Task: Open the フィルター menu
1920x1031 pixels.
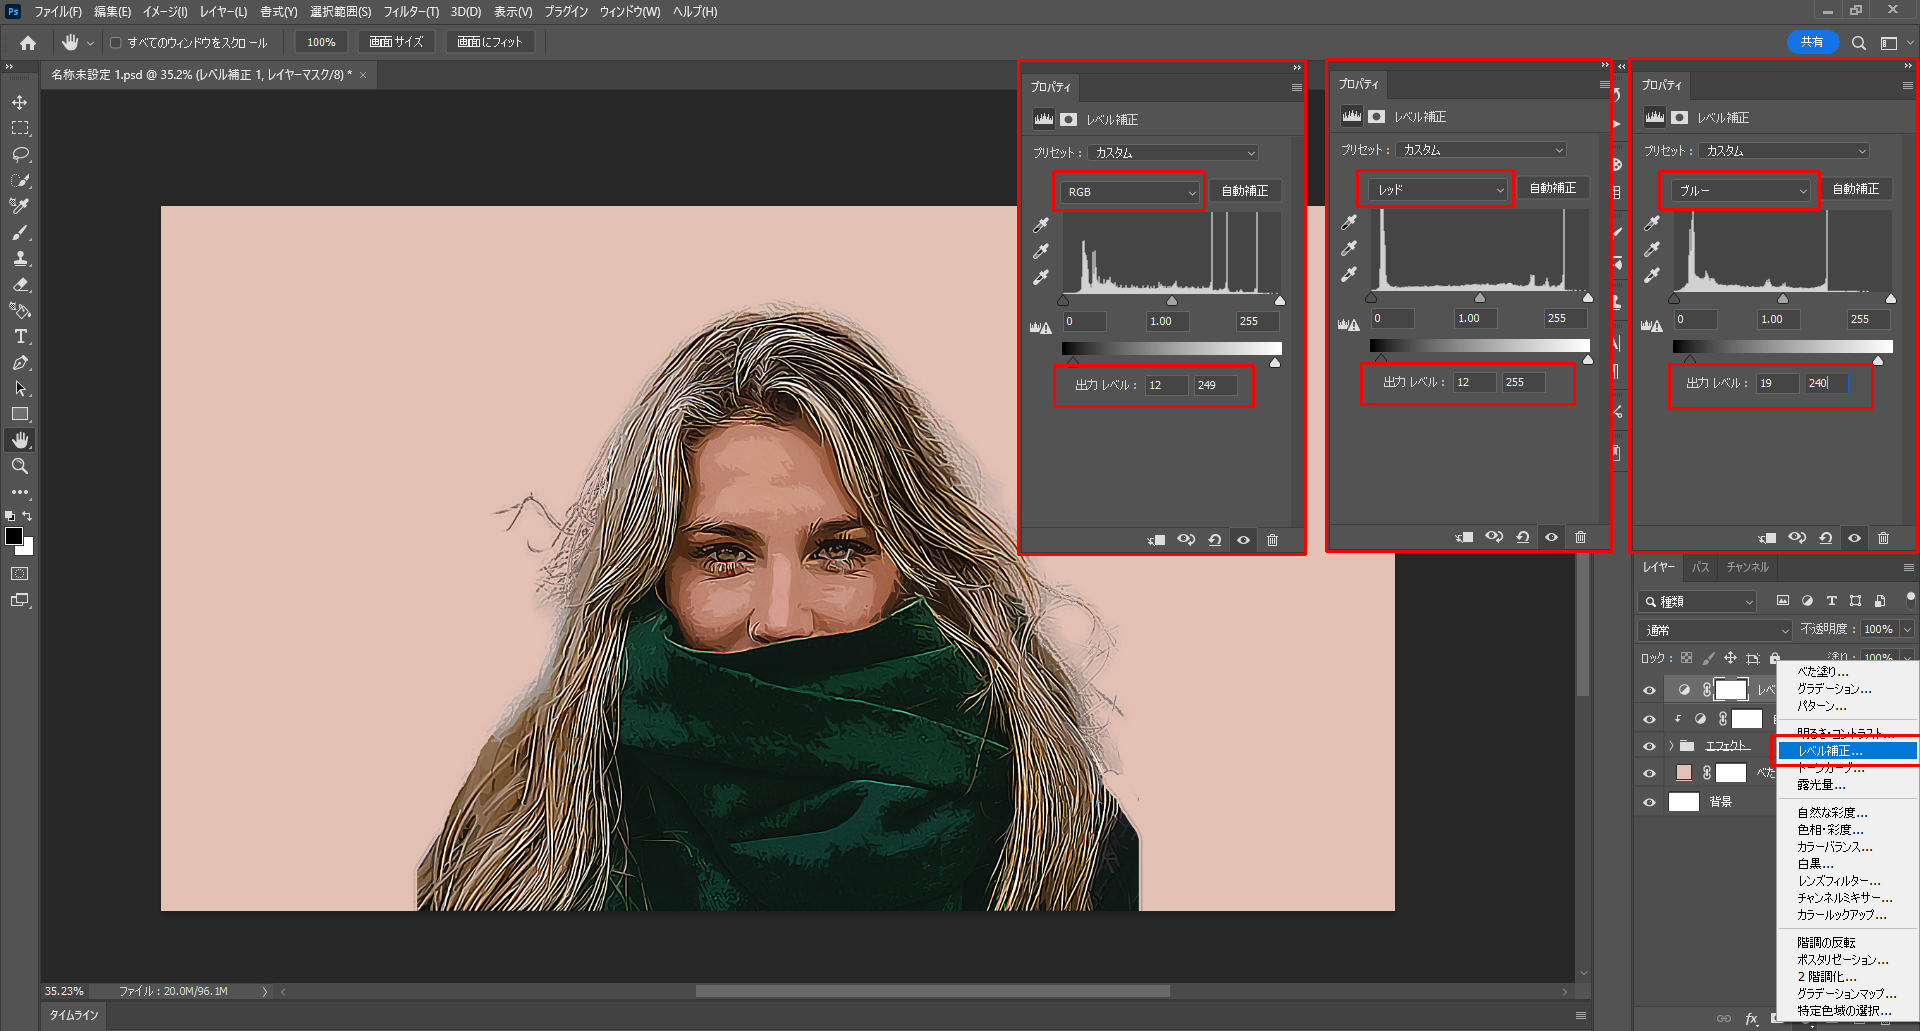Action: (x=410, y=12)
